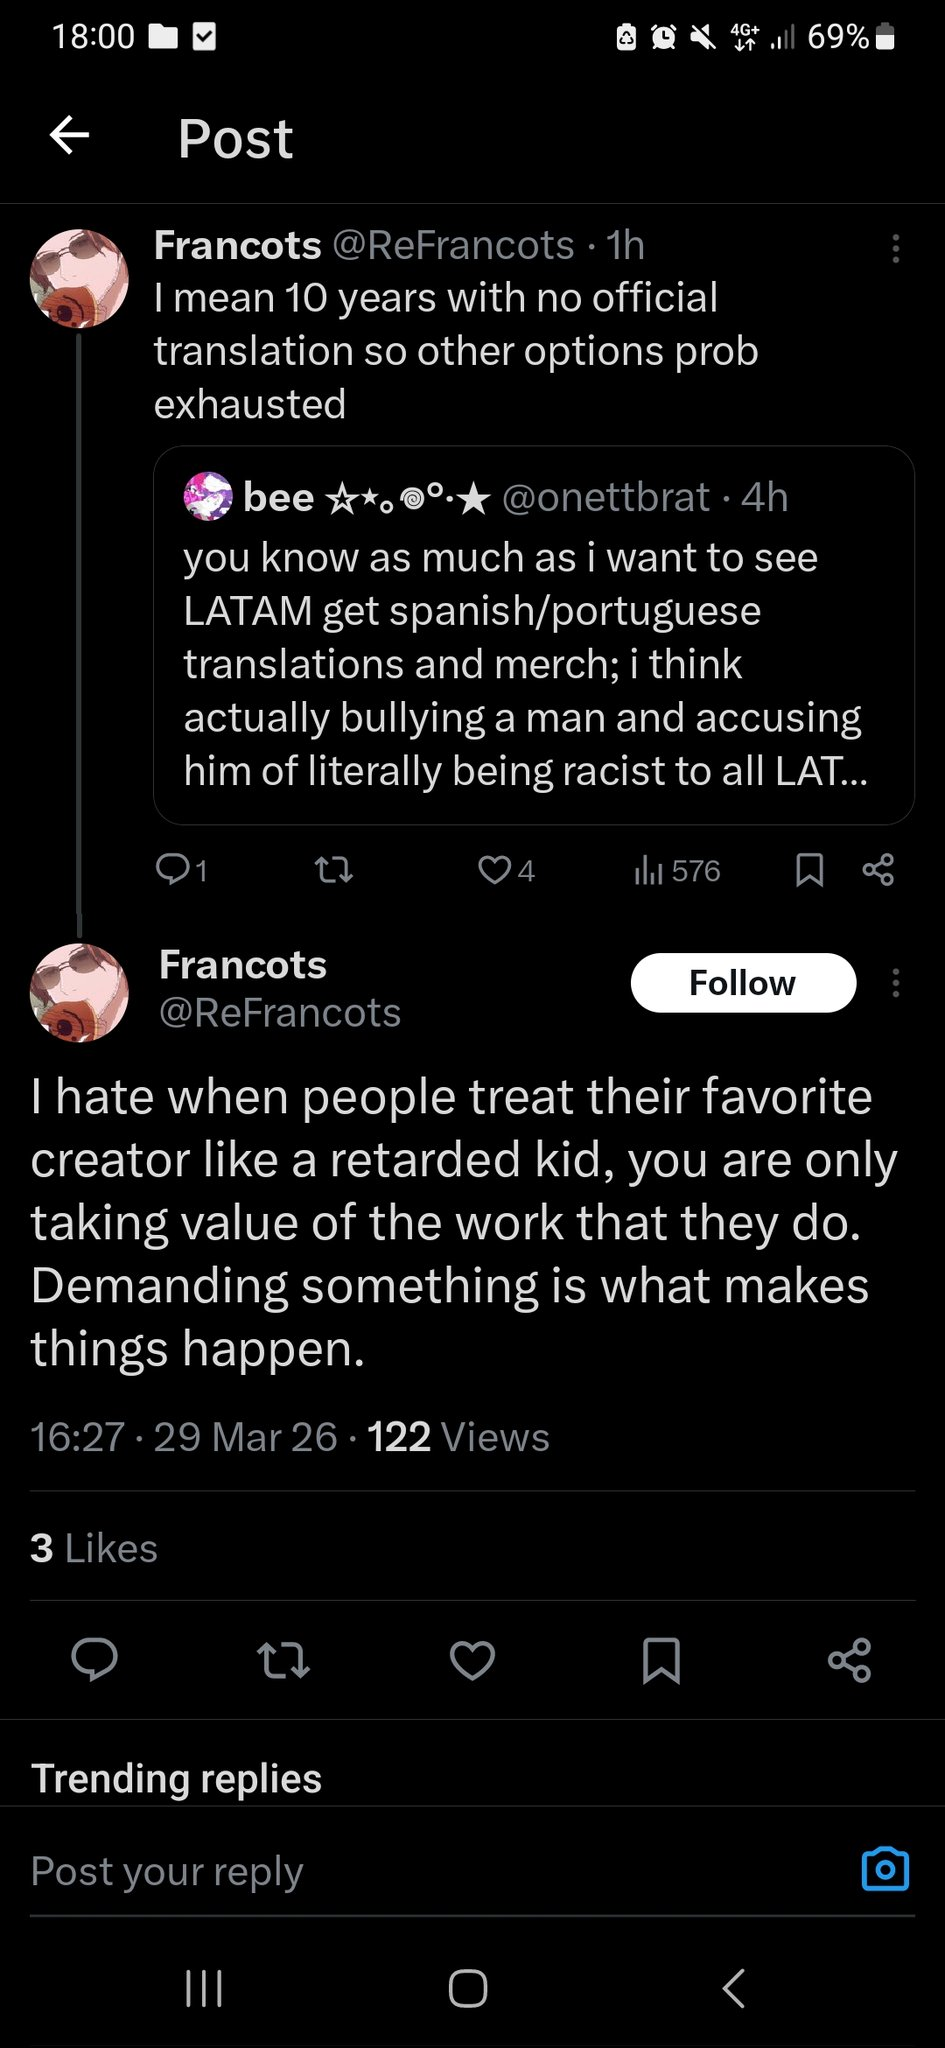Open Android recent apps button
Image resolution: width=945 pixels, height=2048 pixels.
[x=204, y=1988]
